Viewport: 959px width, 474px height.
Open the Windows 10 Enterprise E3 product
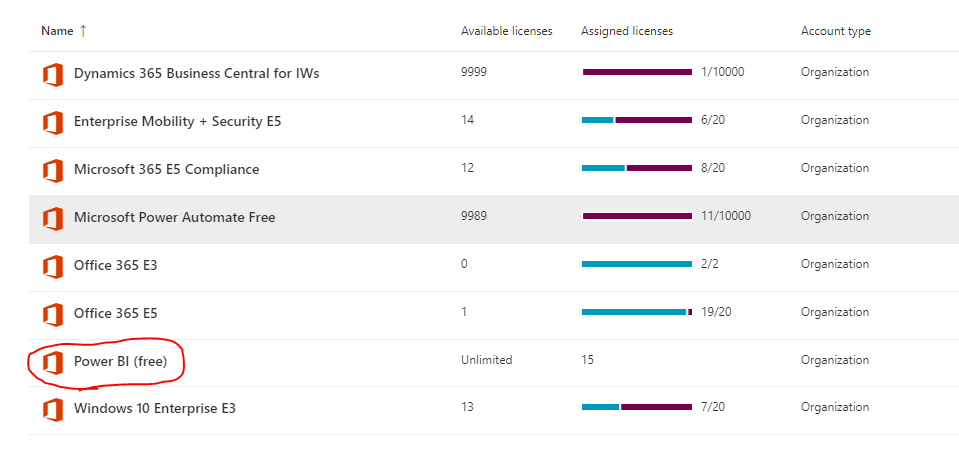pos(155,408)
